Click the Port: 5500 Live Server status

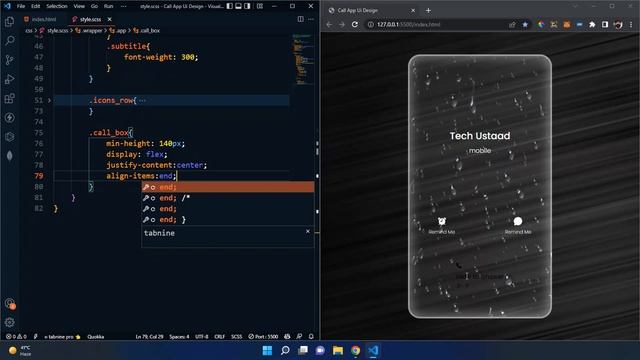pos(263,337)
